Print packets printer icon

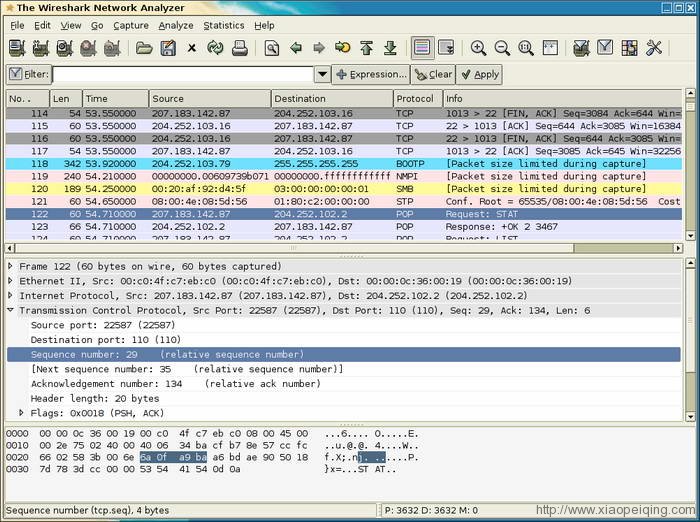click(240, 48)
